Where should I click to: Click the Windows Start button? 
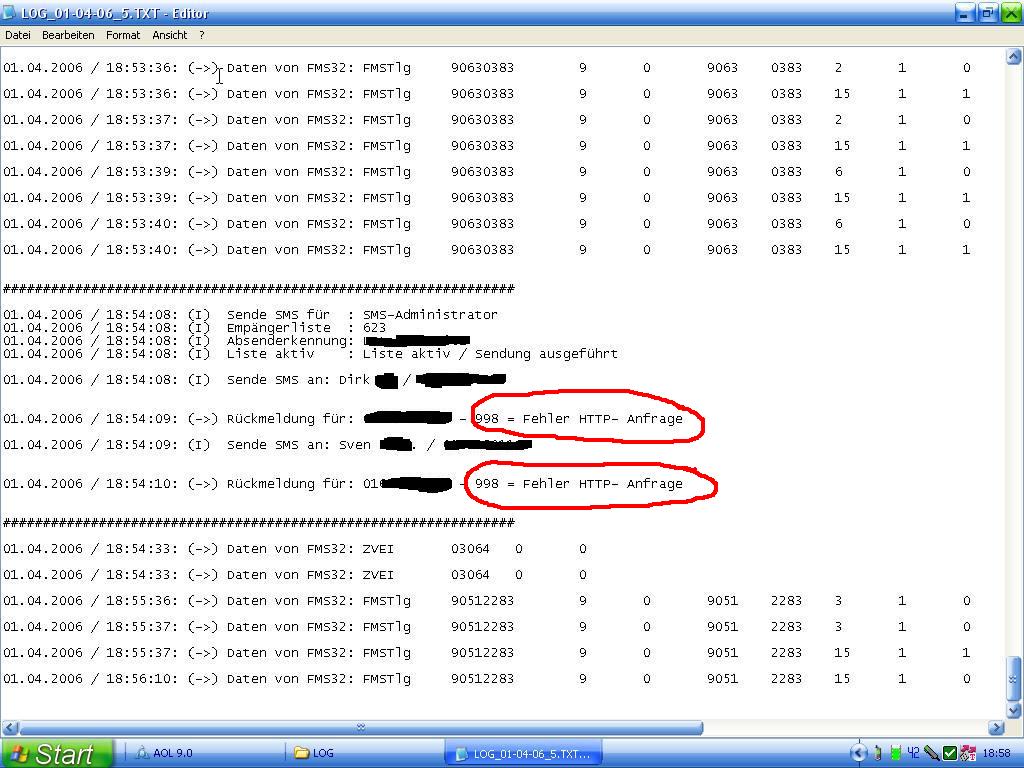click(56, 753)
